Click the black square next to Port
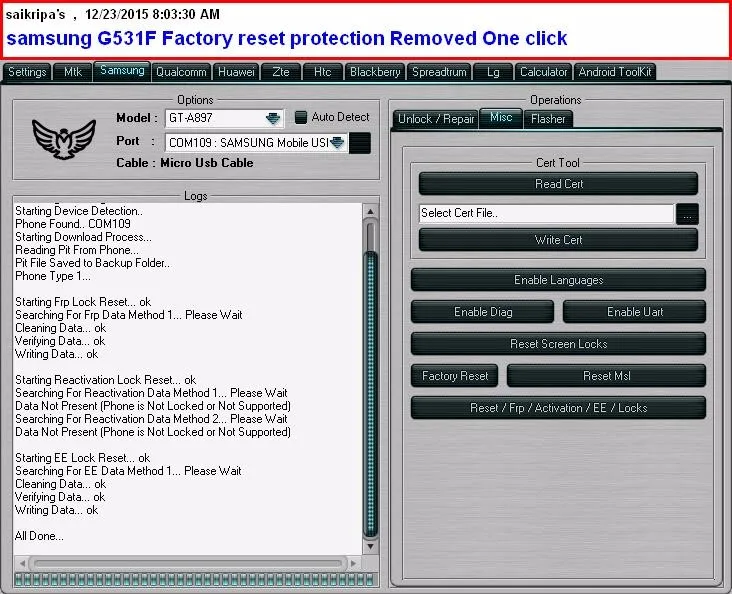This screenshot has width=732, height=594. point(360,143)
